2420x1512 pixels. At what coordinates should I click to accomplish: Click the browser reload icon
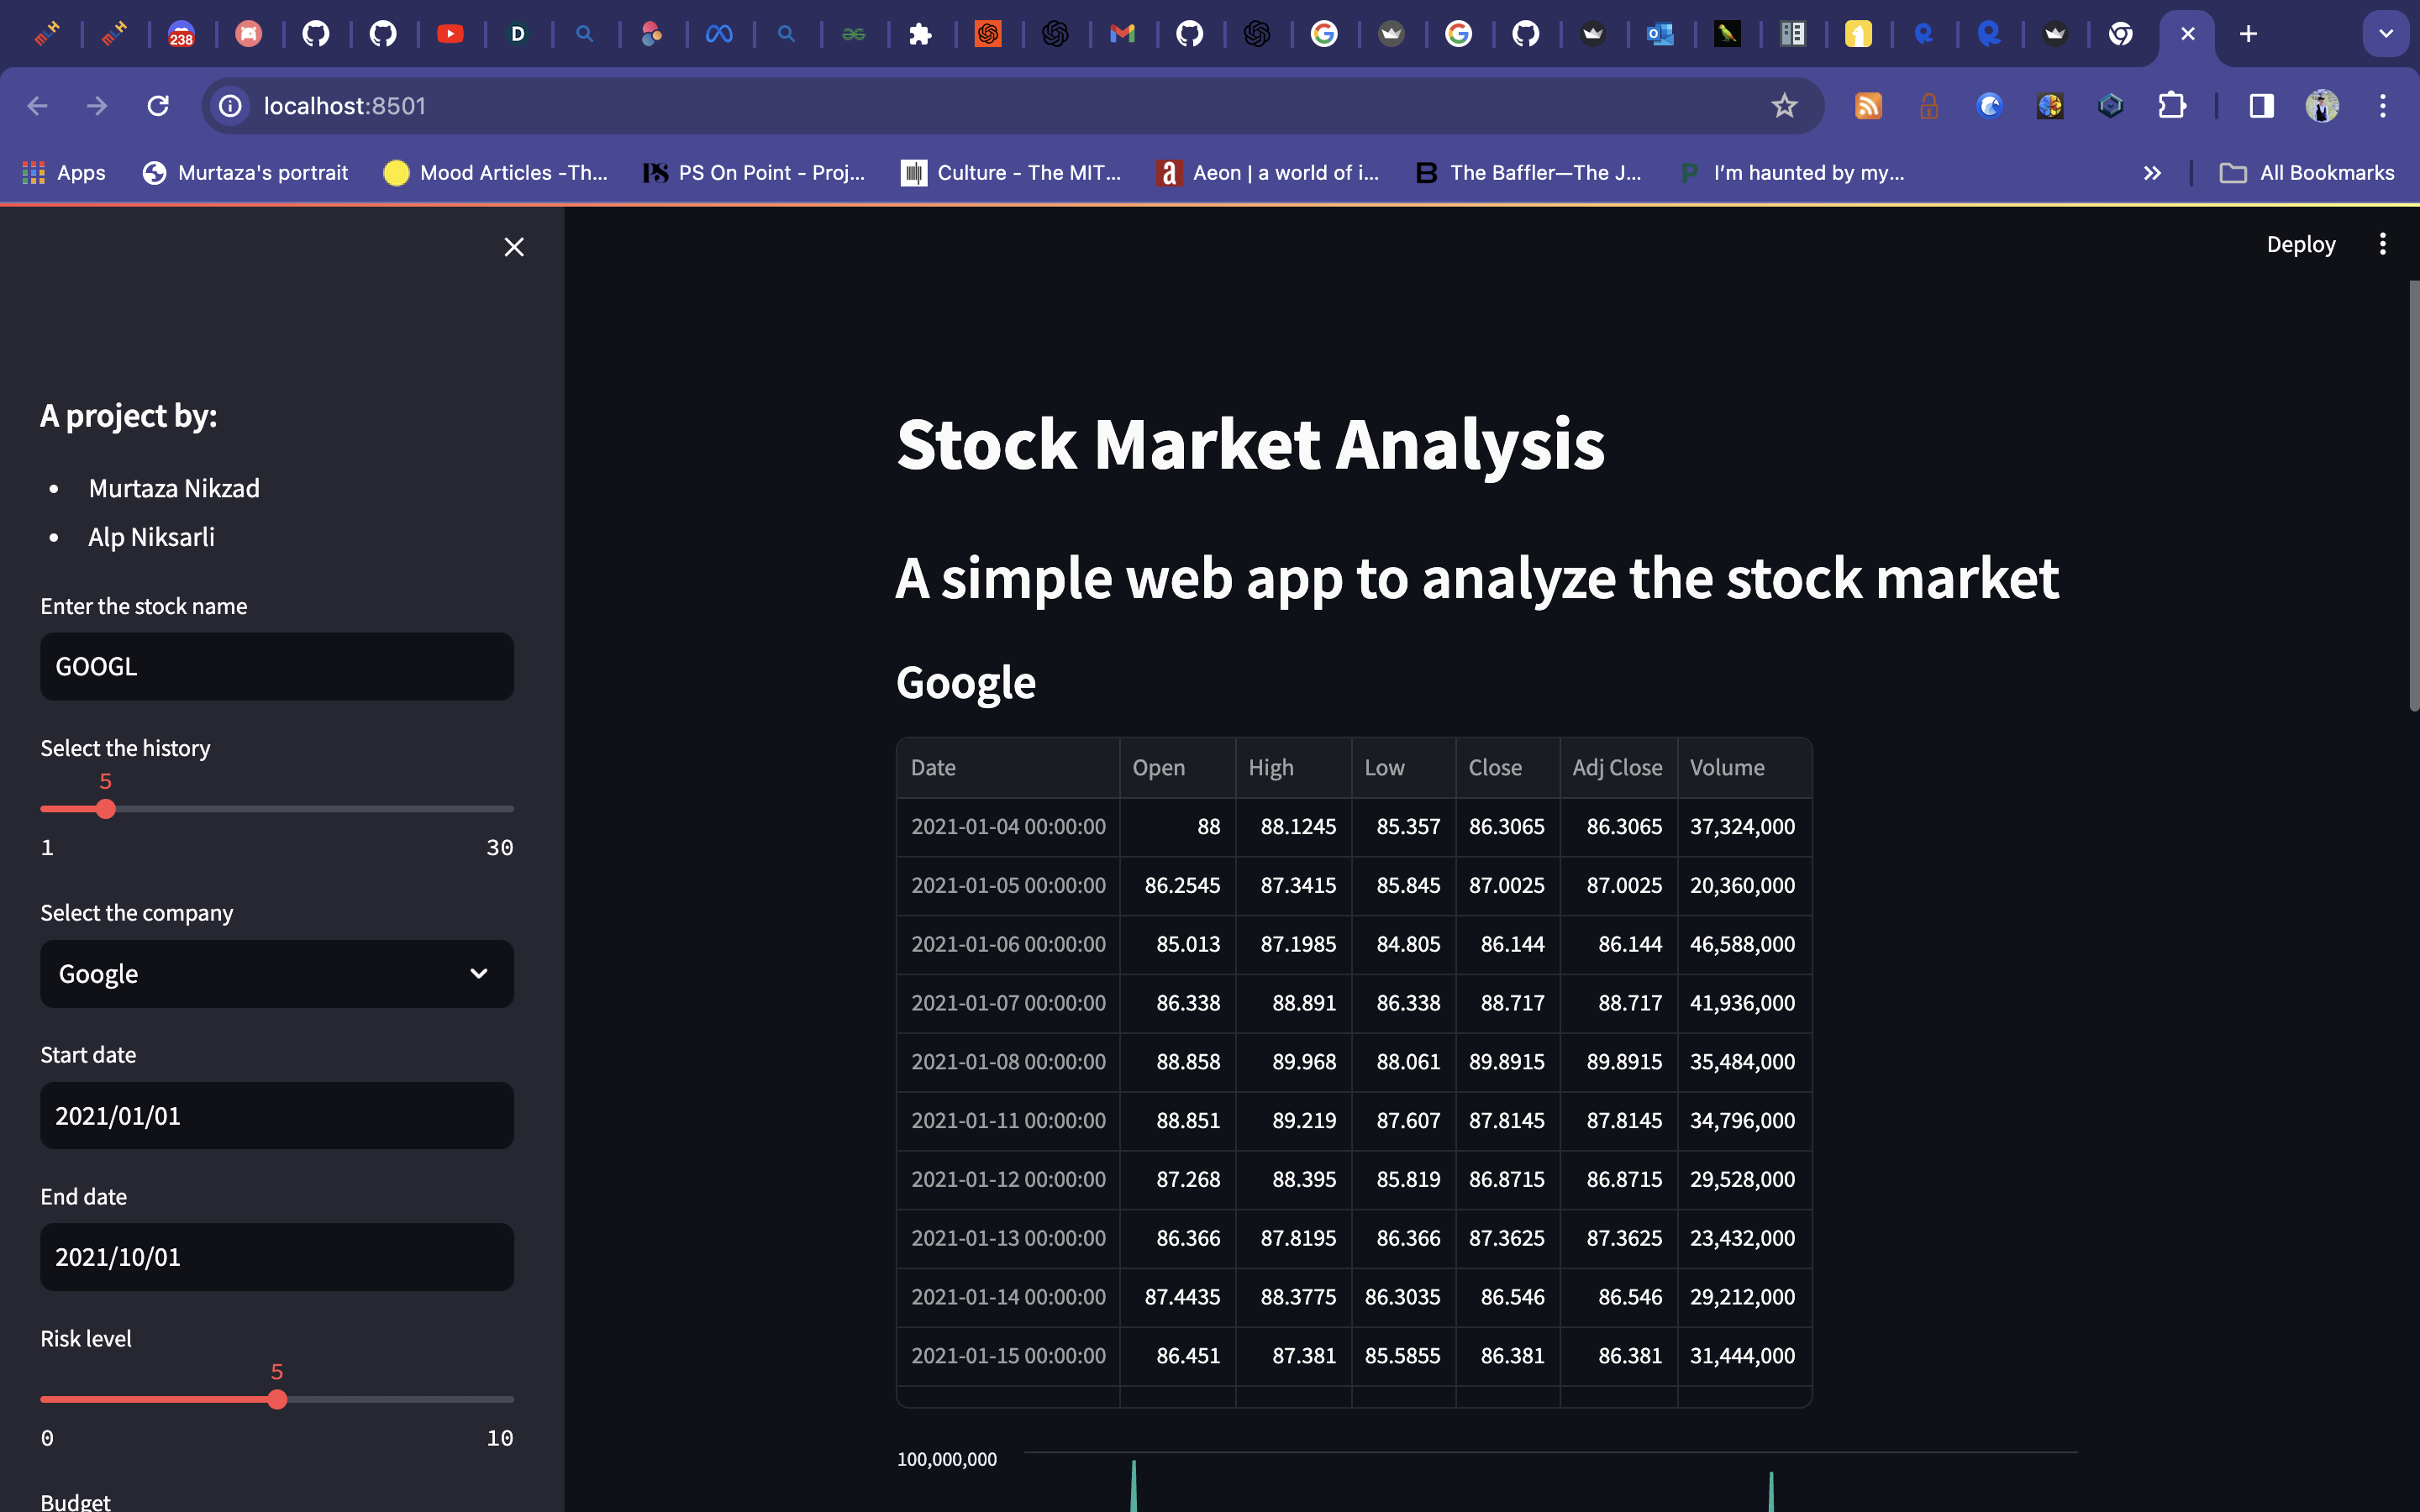158,106
